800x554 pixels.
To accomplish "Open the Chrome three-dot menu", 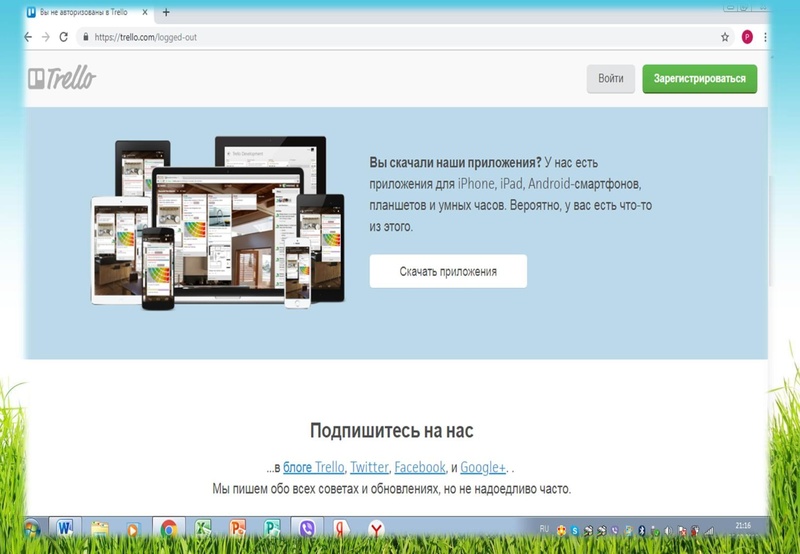I will tap(765, 37).
